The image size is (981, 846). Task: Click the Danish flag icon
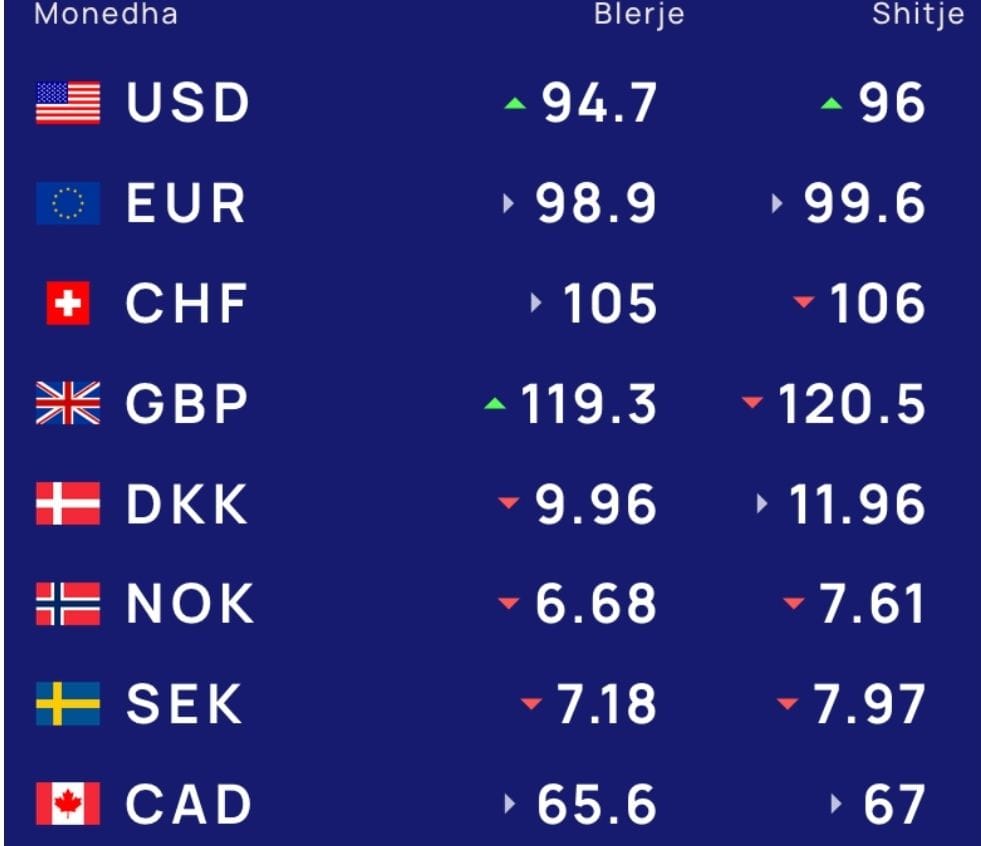pos(68,504)
